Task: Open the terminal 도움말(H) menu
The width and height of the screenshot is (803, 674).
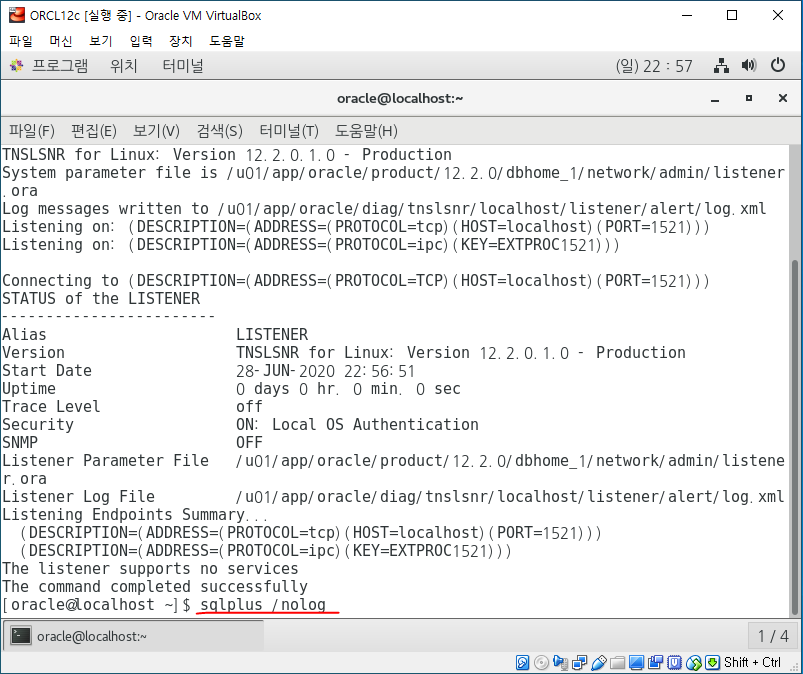Action: tap(366, 131)
